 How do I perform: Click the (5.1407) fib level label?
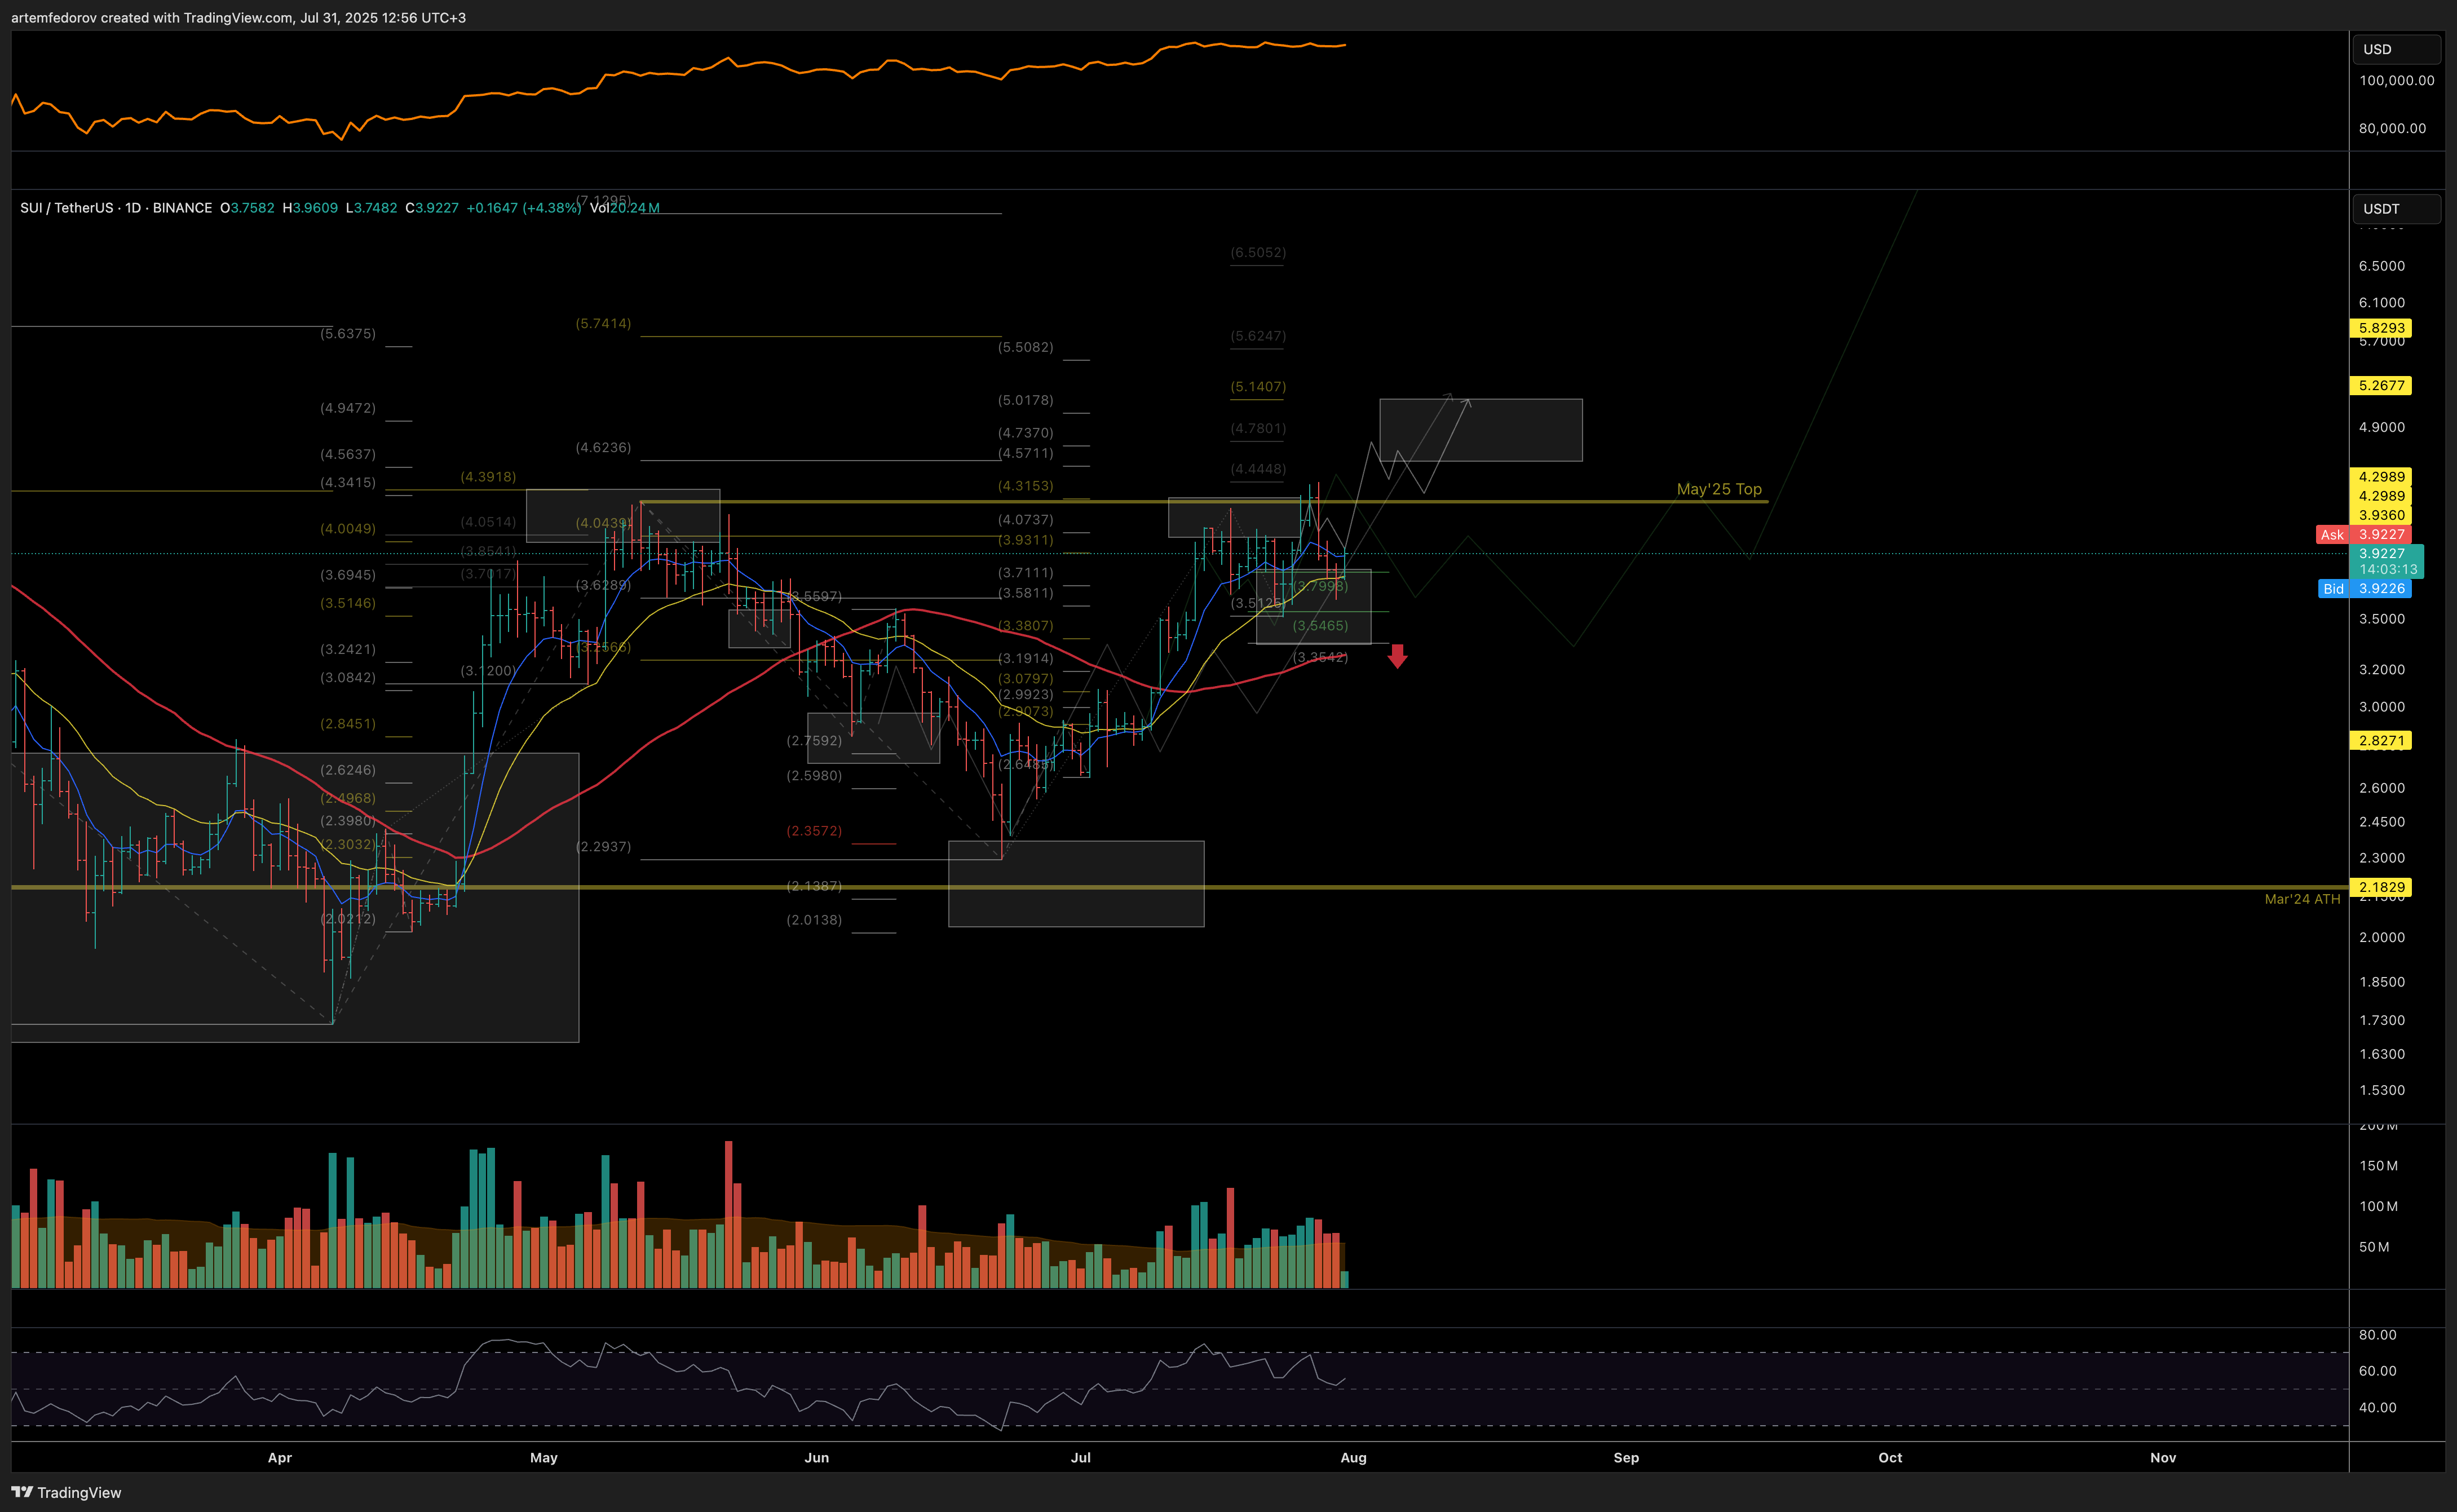point(1259,387)
